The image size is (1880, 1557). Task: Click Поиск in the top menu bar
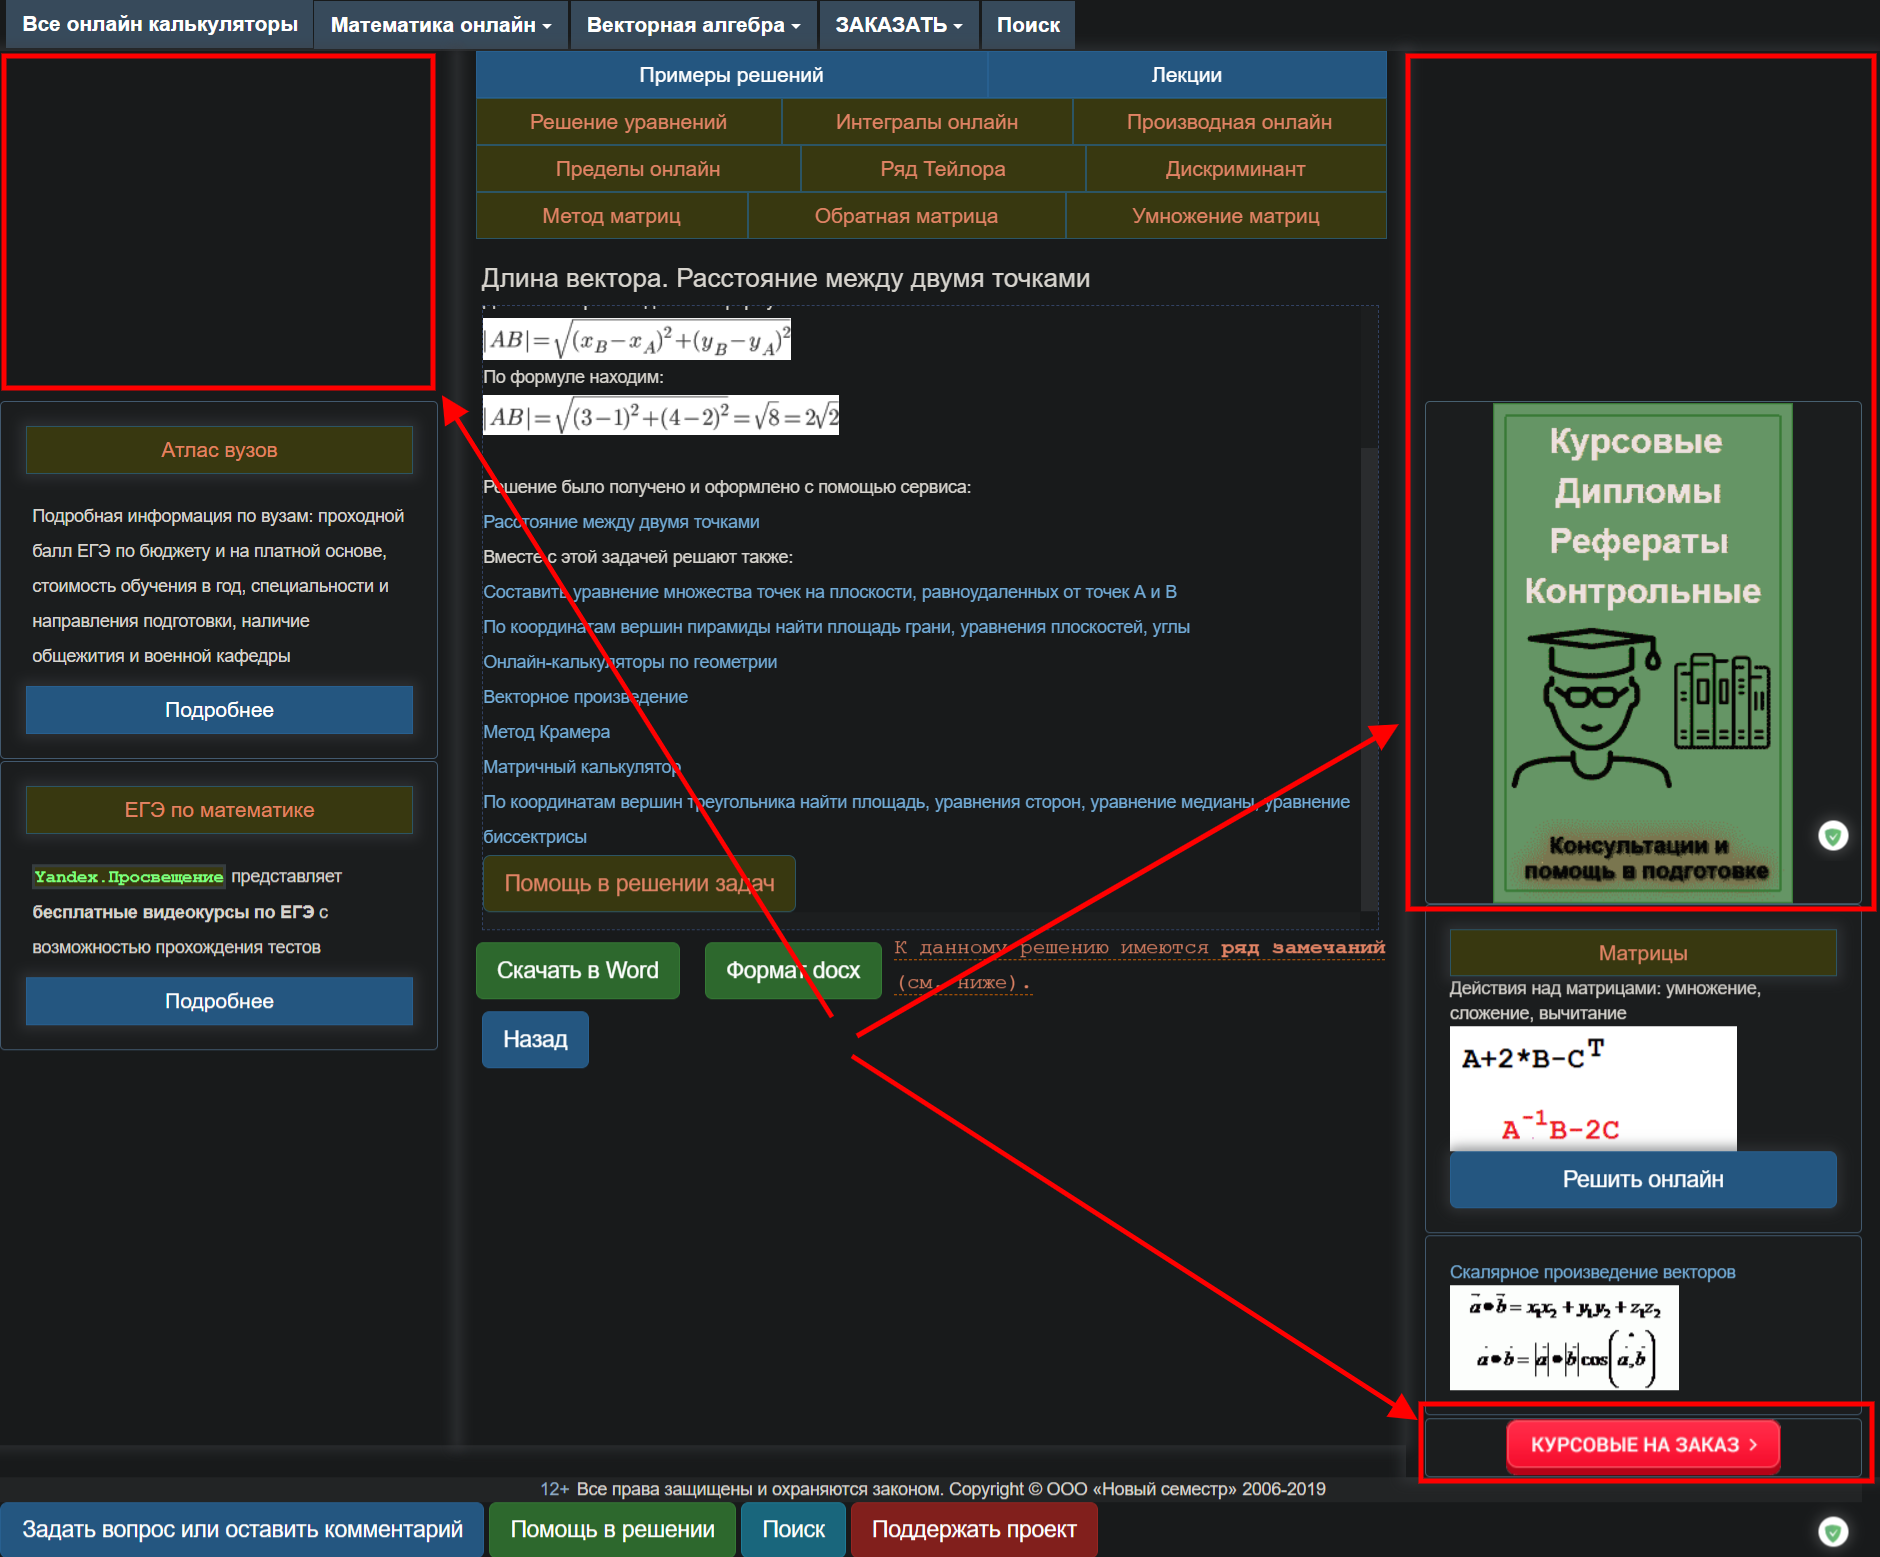point(1028,25)
